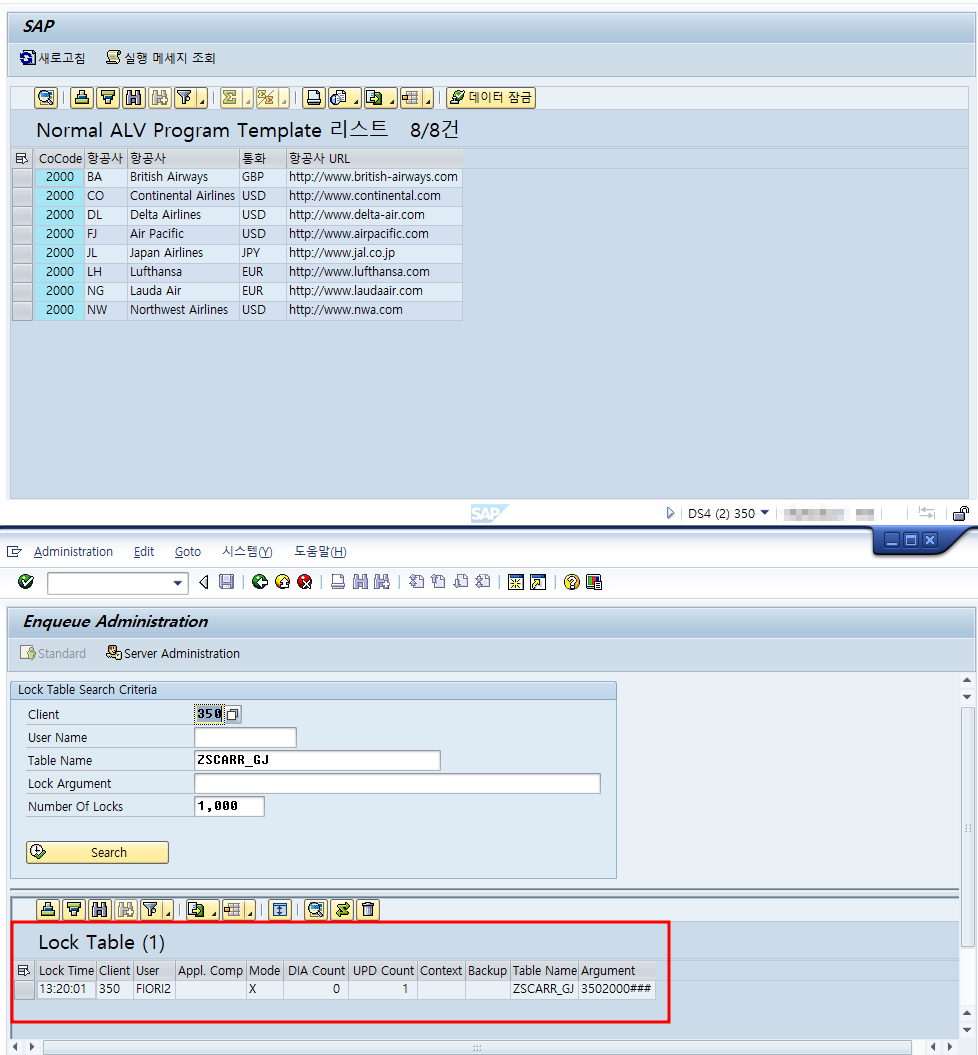Image resolution: width=978 pixels, height=1055 pixels.
Task: Open Edit menu
Action: coord(144,552)
